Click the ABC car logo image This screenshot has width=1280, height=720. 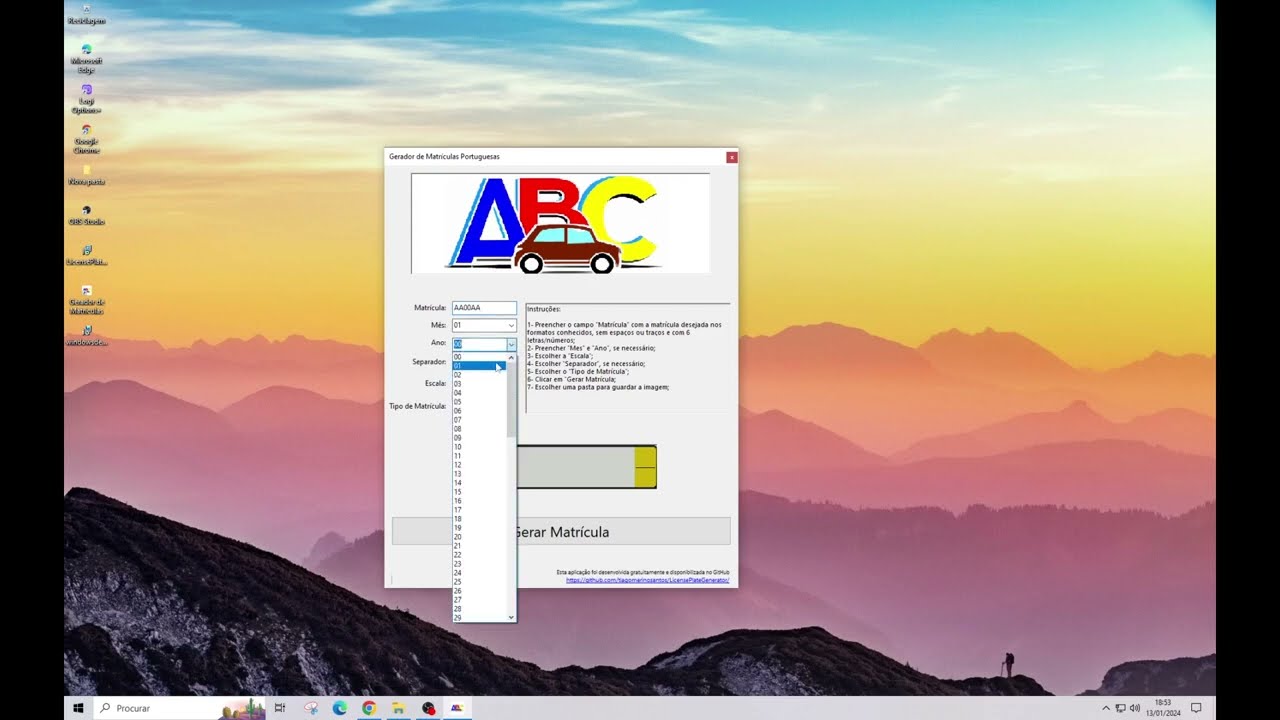point(560,223)
